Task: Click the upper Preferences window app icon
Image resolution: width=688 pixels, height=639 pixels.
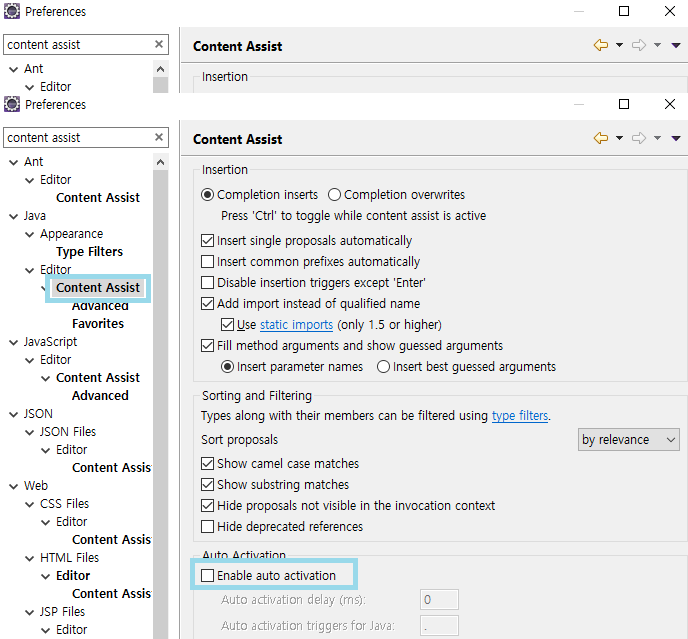Action: [x=12, y=11]
